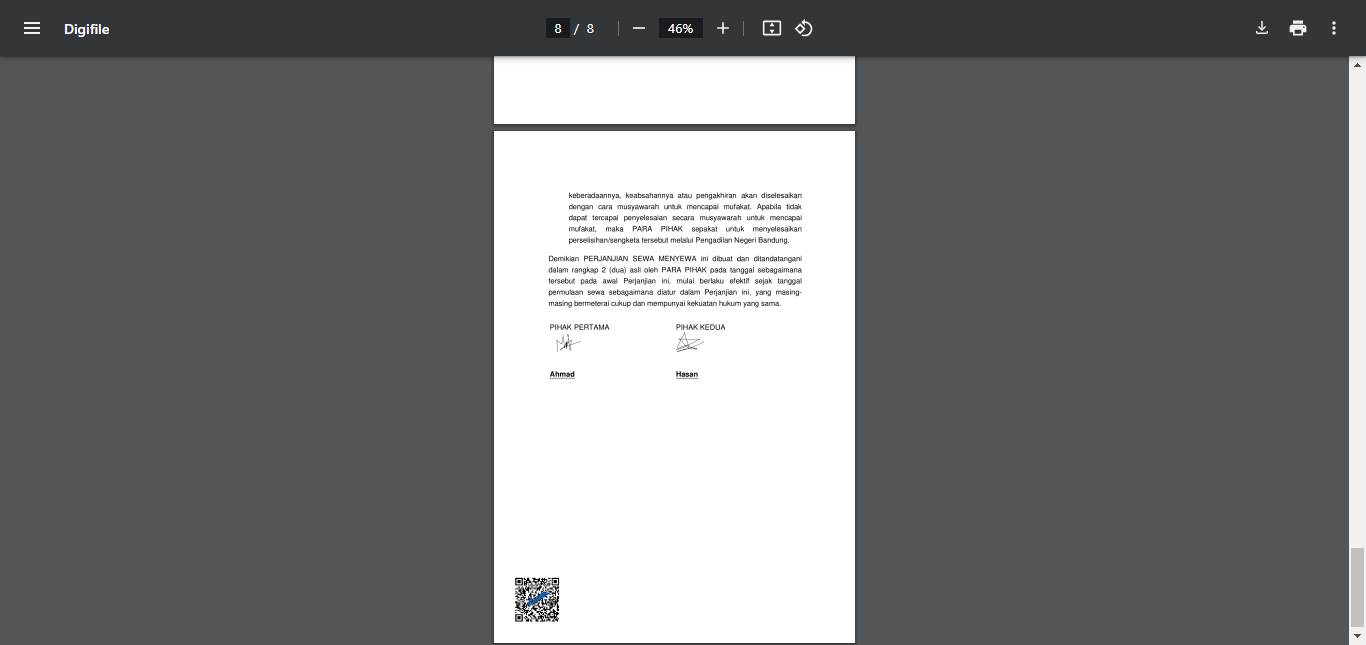Viewport: 1366px width, 645px height.
Task: Click the PIHAK KEDUA label
Action: 700,327
